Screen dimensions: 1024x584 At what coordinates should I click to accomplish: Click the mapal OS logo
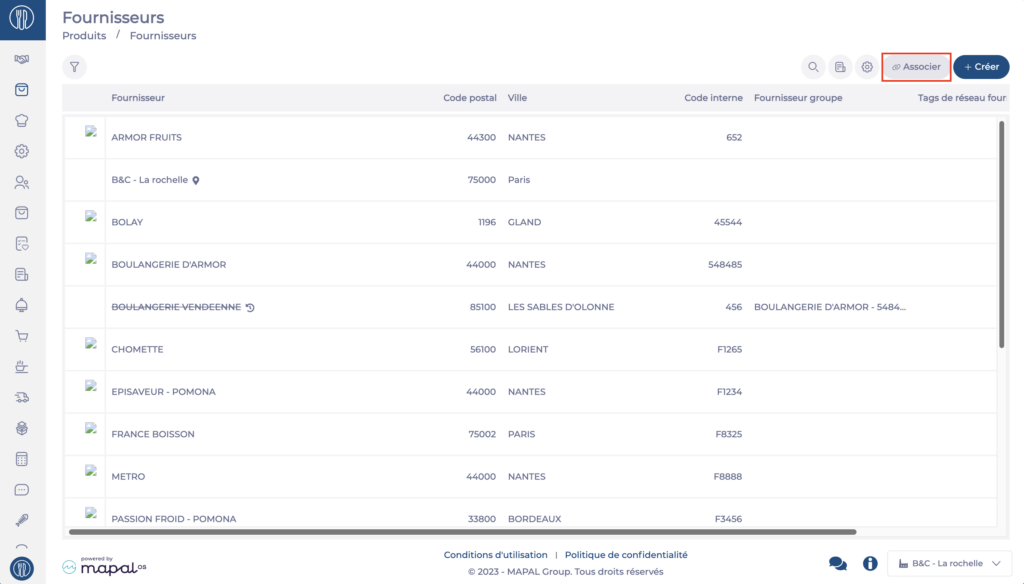coord(104,566)
